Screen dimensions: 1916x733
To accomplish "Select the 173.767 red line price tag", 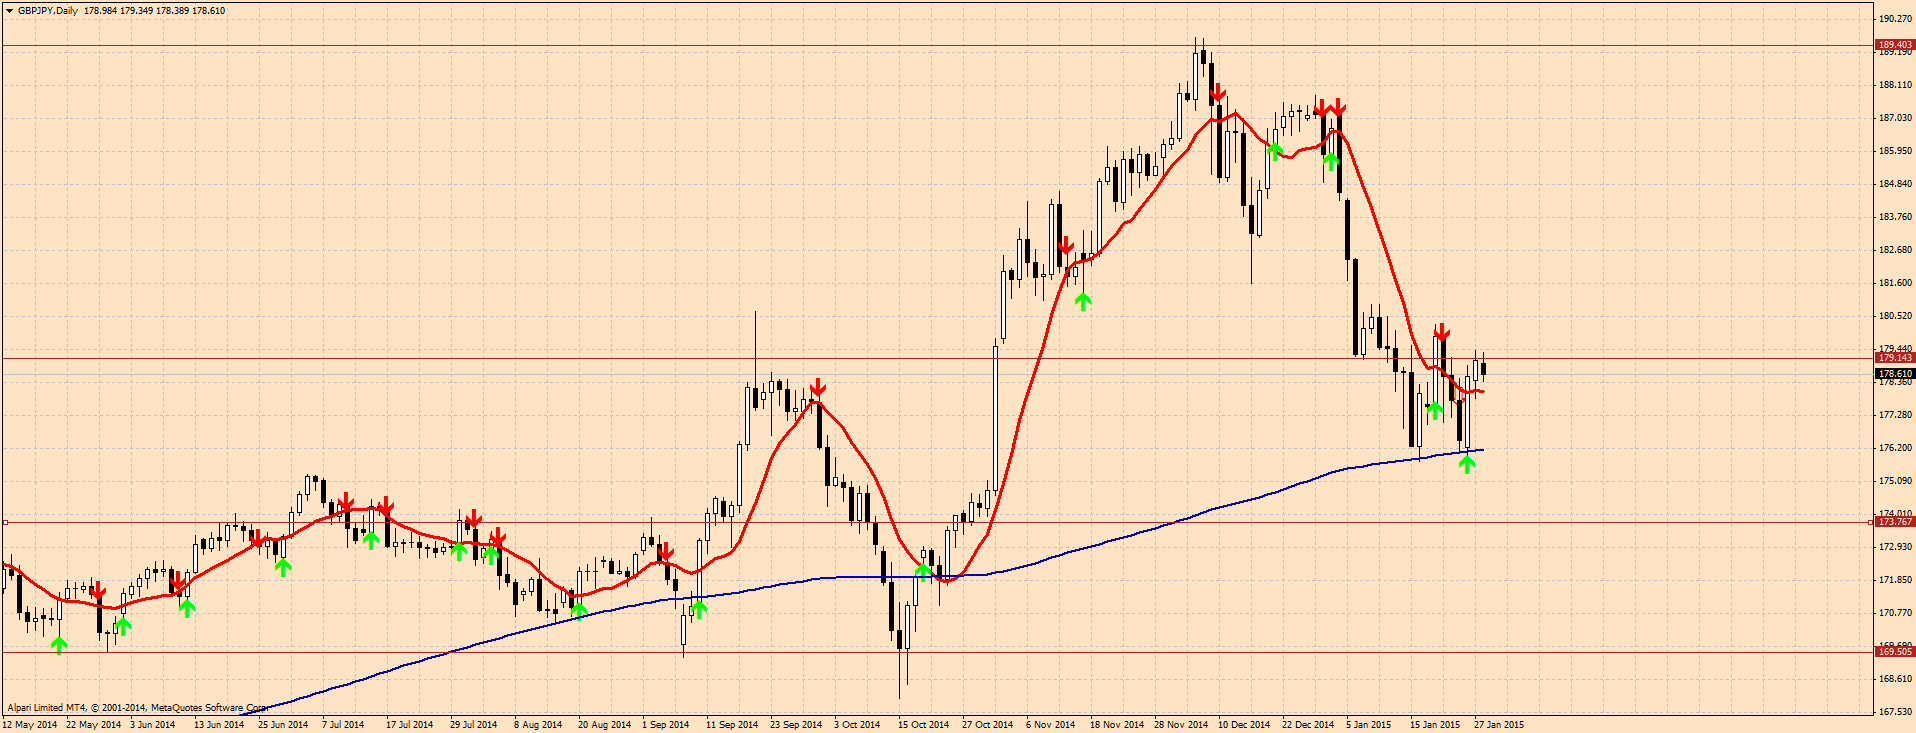I will pyautogui.click(x=1894, y=522).
